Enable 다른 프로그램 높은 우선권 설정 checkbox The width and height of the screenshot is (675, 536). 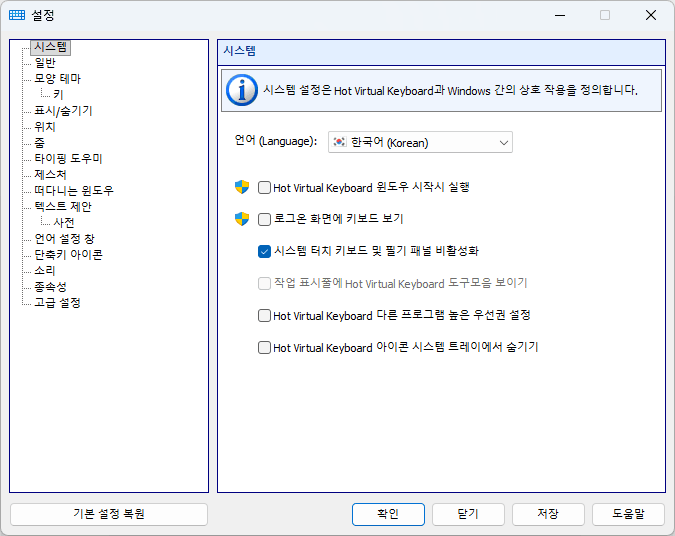coord(264,315)
